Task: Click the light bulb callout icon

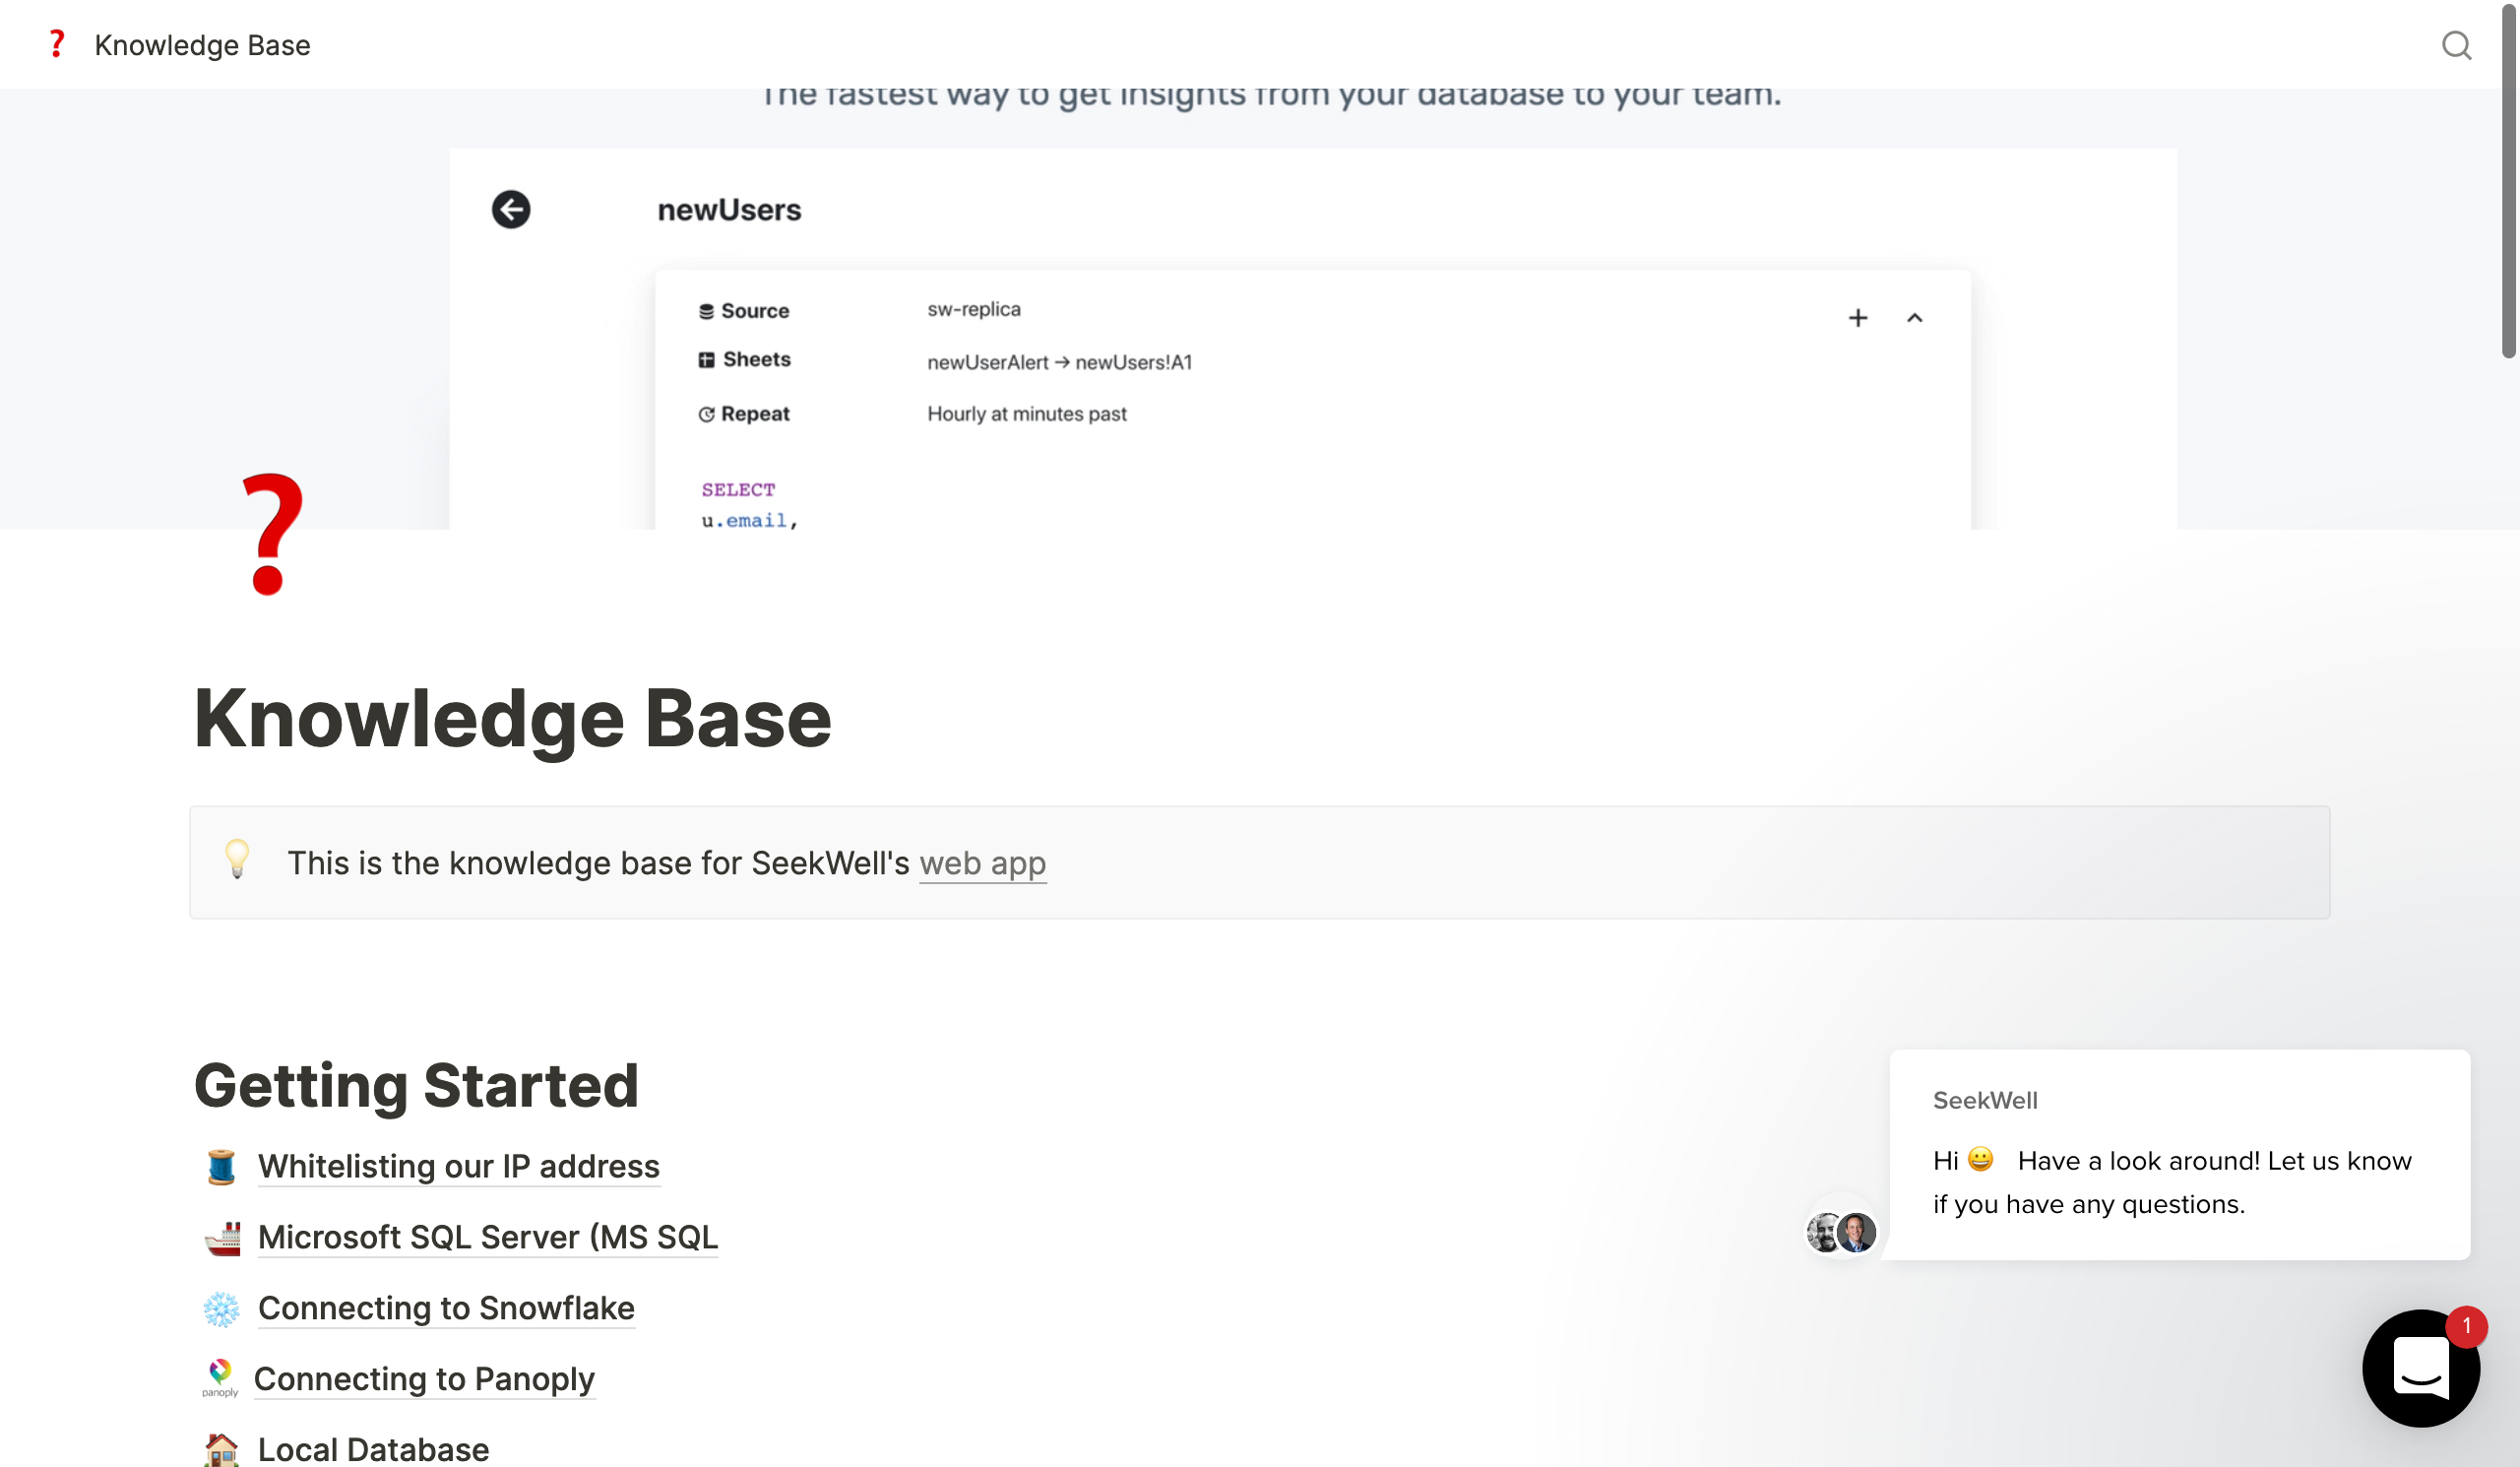Action: [237, 859]
